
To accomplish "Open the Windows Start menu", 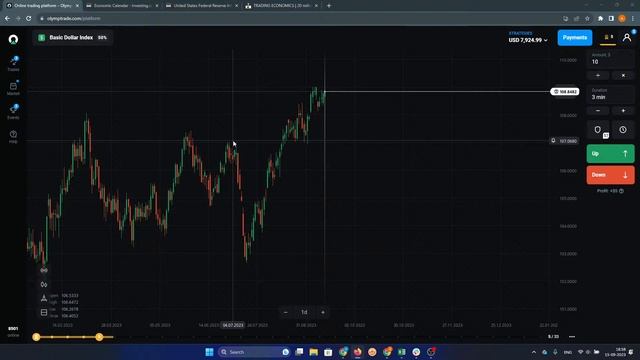I will pyautogui.click(x=209, y=352).
